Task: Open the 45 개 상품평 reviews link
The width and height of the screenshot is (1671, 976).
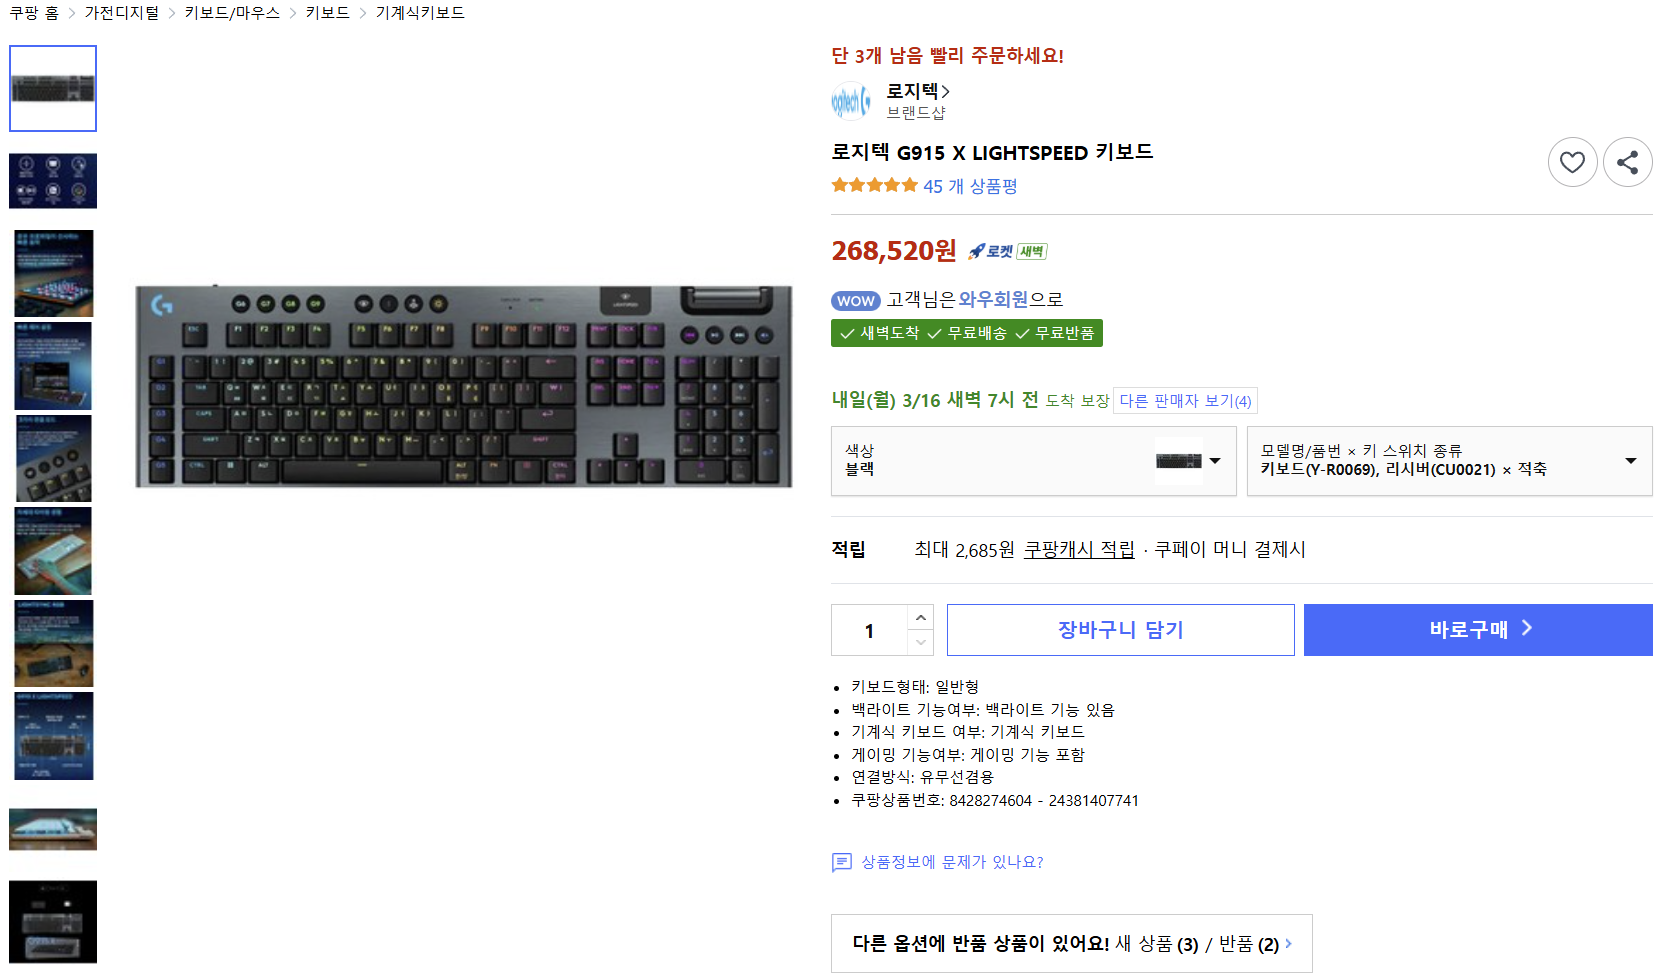Action: tap(970, 187)
